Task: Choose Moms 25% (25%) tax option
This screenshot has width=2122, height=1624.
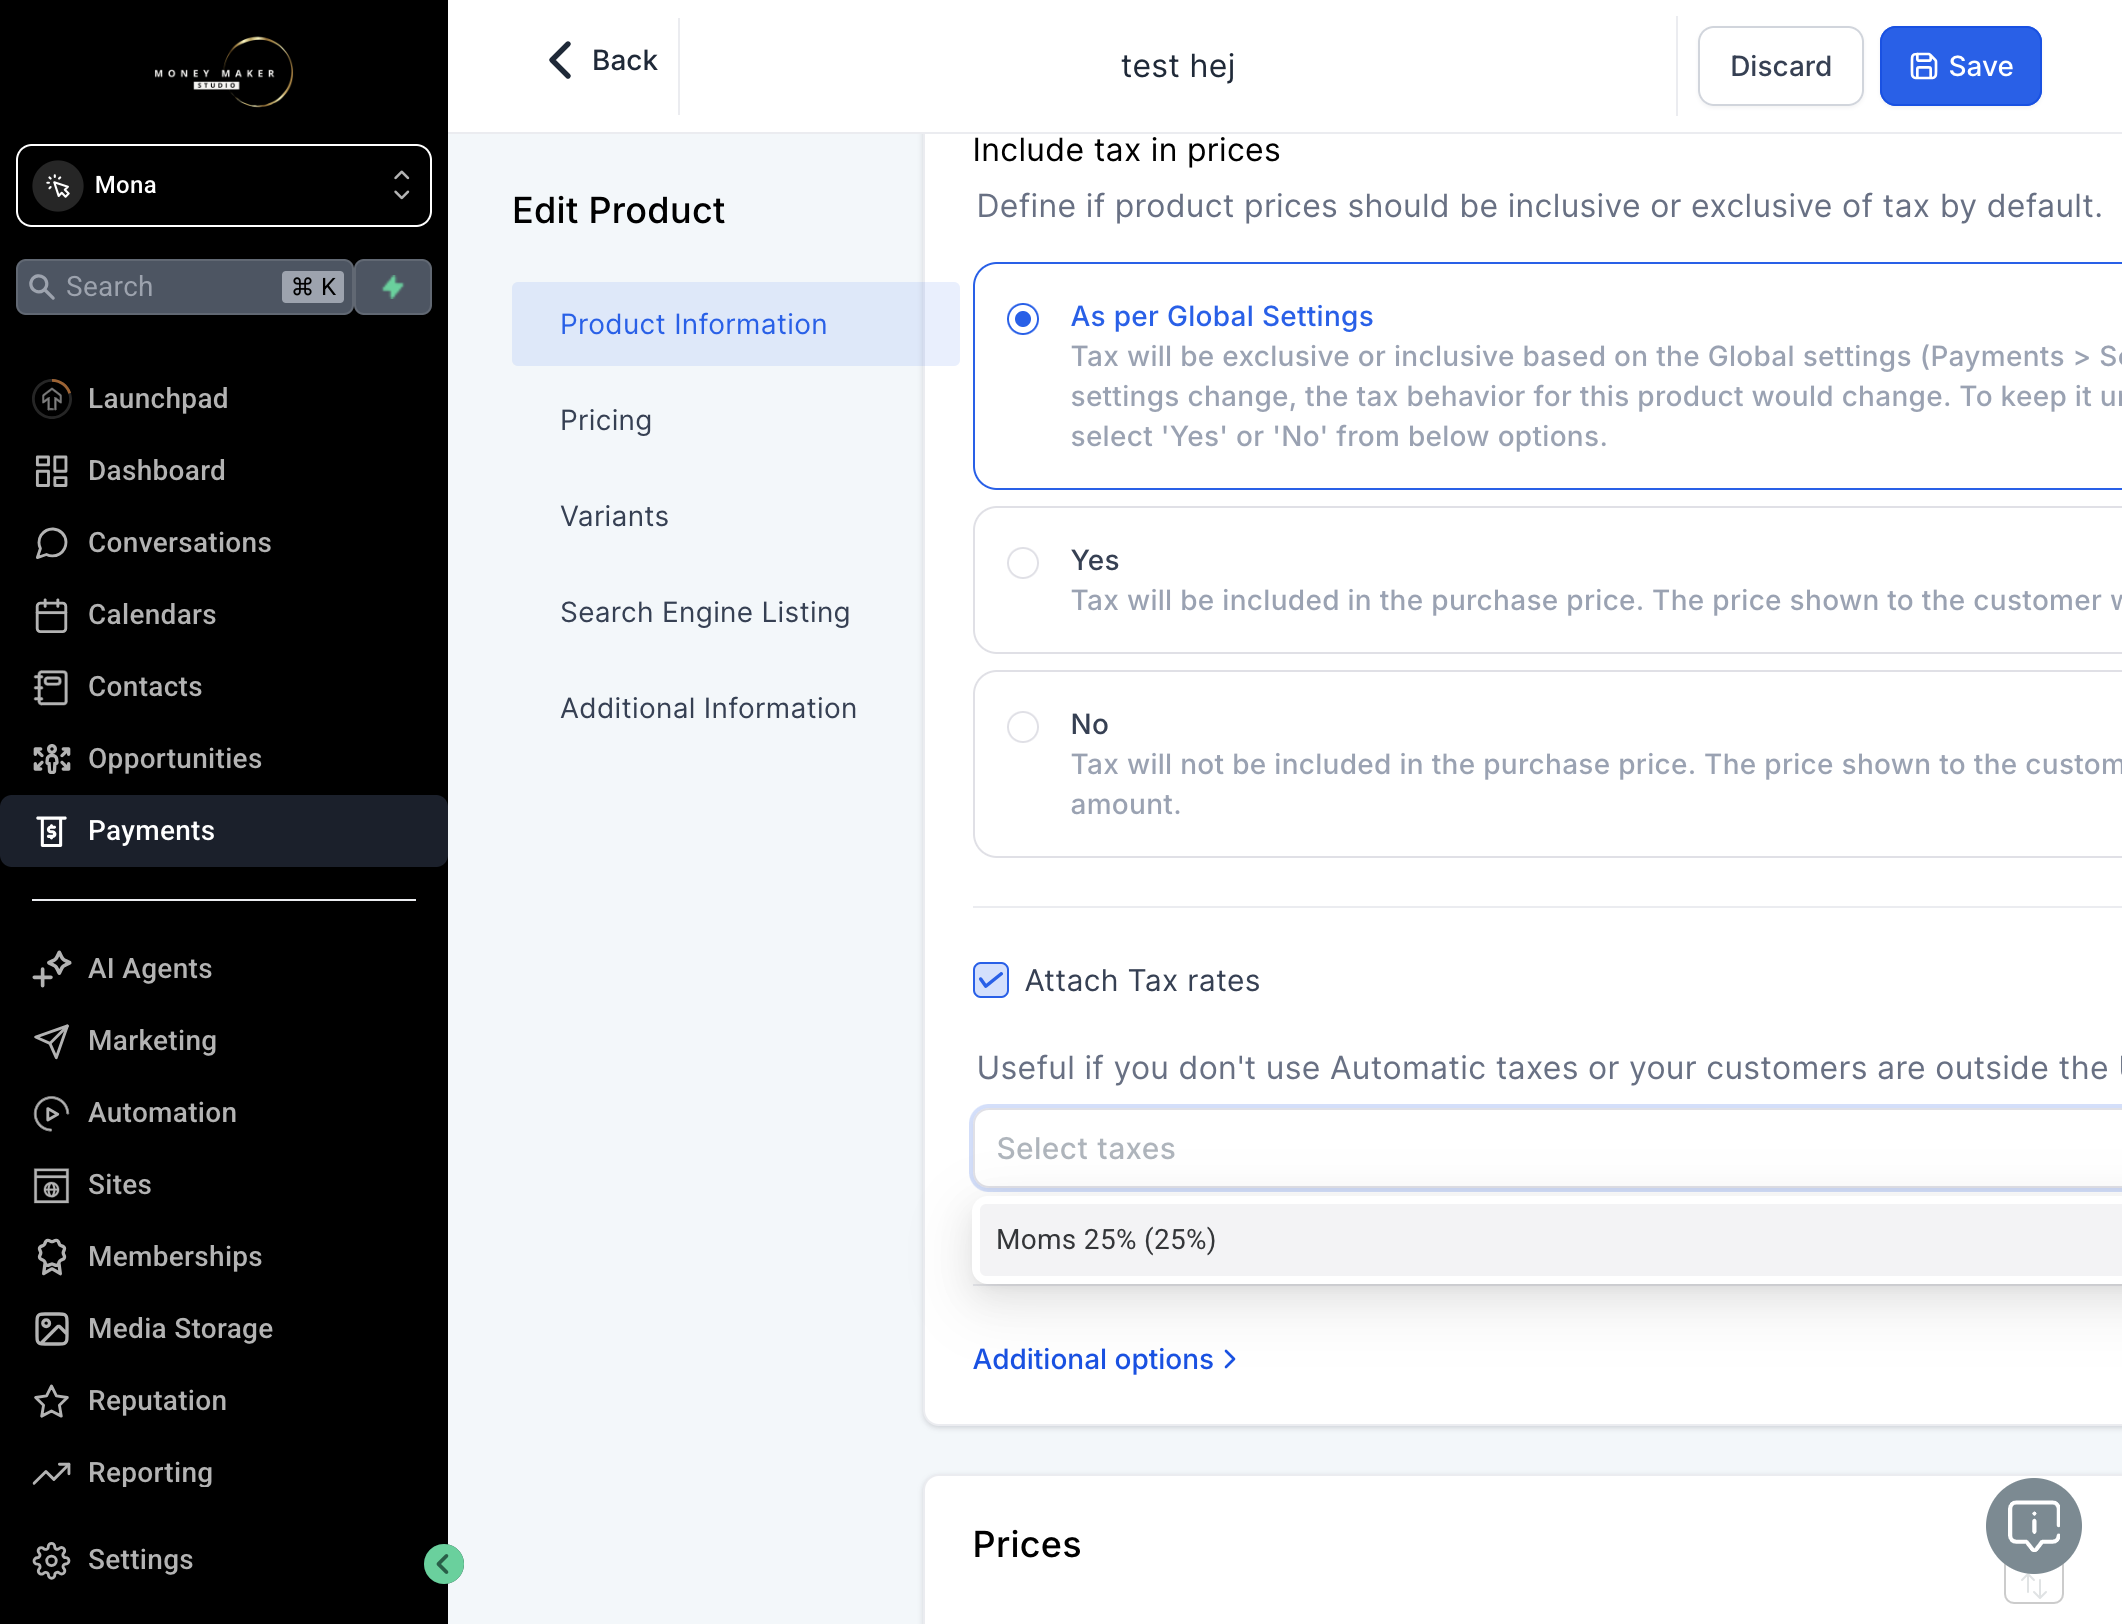Action: click(x=1551, y=1239)
